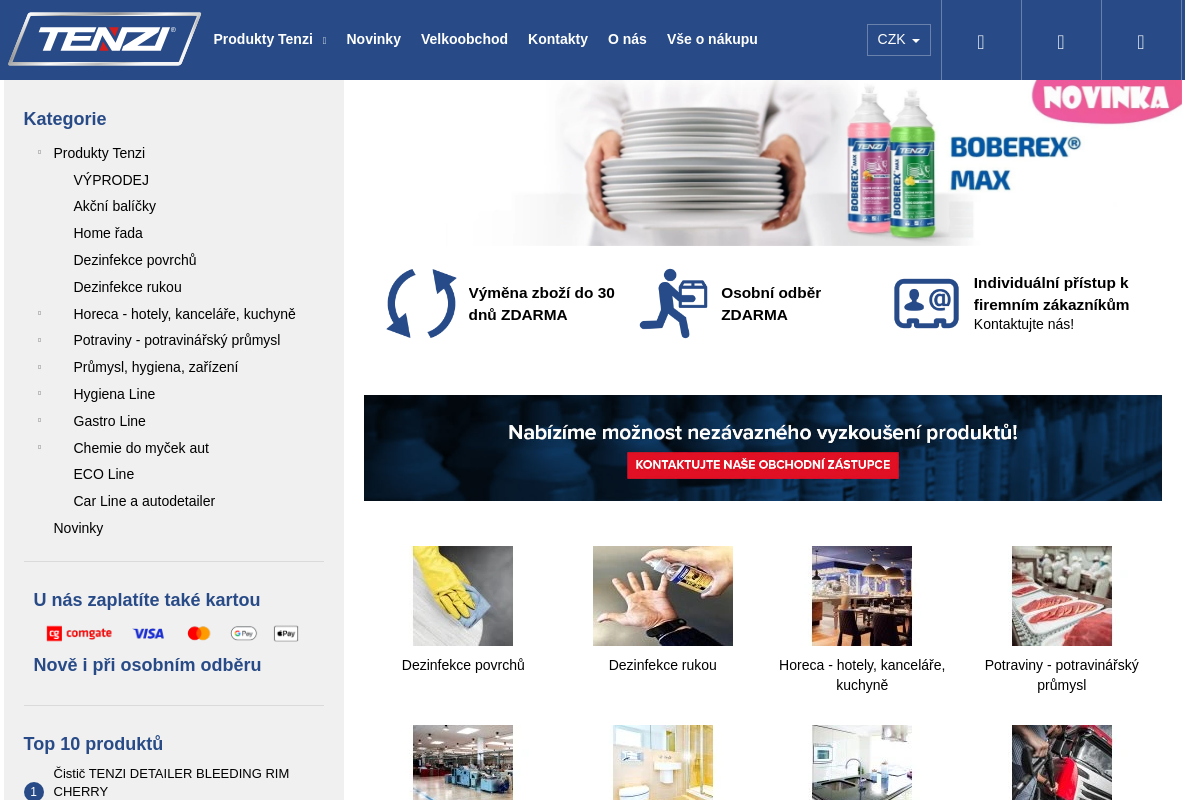Go to the Kontakty menu item
This screenshot has height=800, width=1200.
tap(557, 39)
